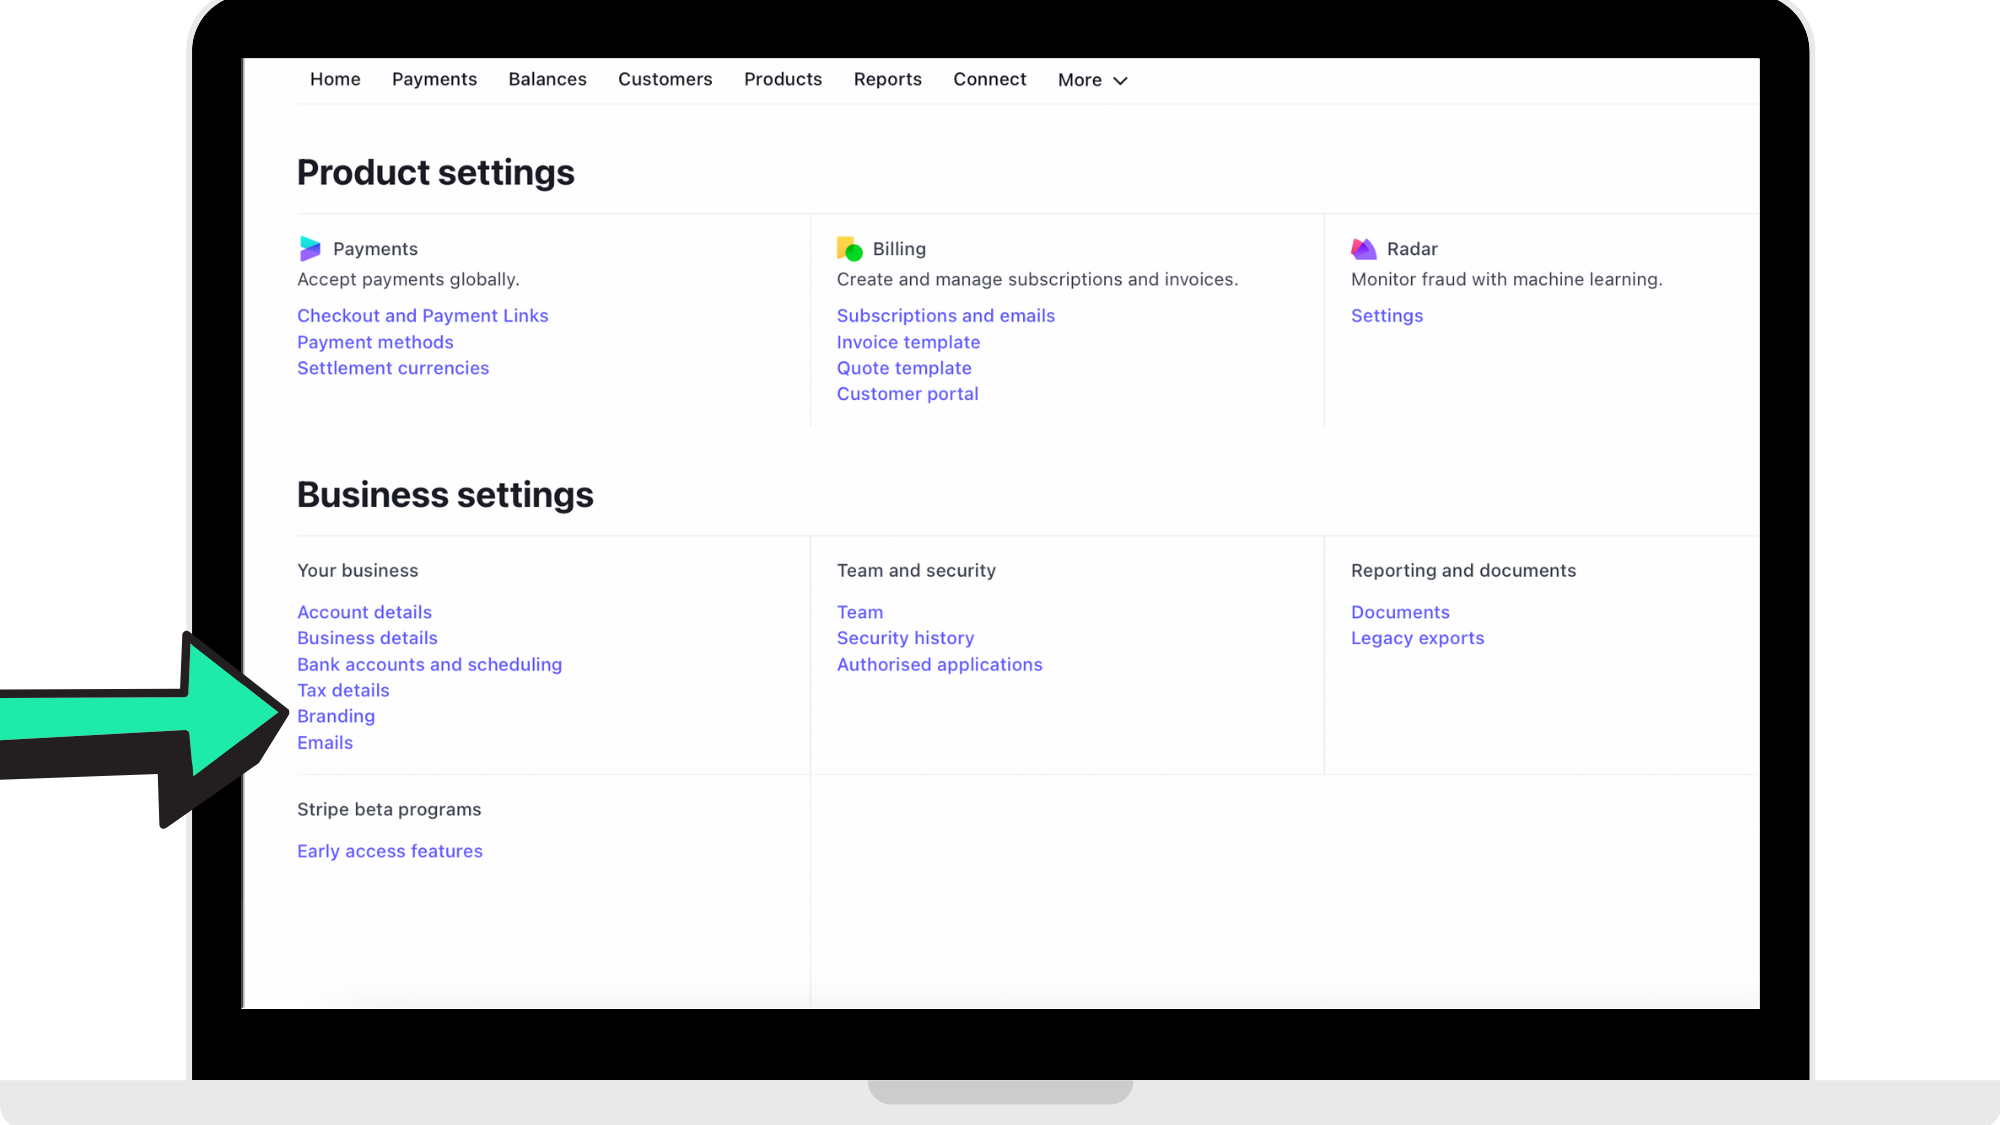Open the Branding settings link
This screenshot has height=1125, width=2000.
[336, 716]
